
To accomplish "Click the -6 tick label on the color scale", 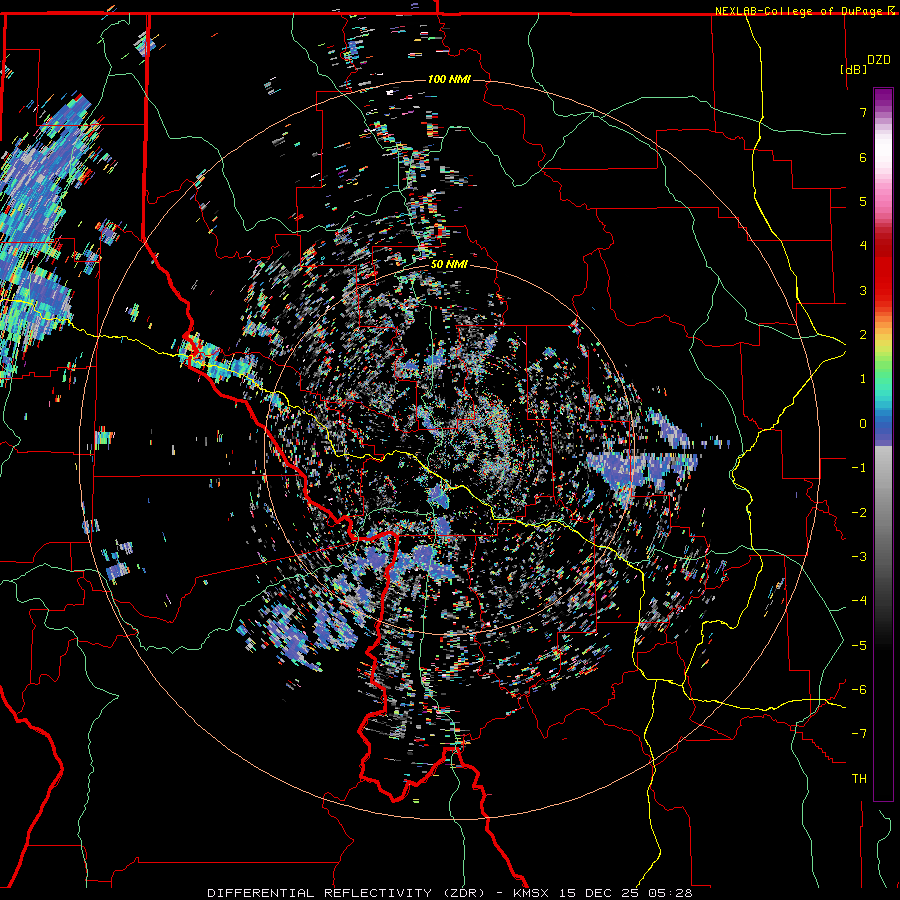I will tap(859, 690).
